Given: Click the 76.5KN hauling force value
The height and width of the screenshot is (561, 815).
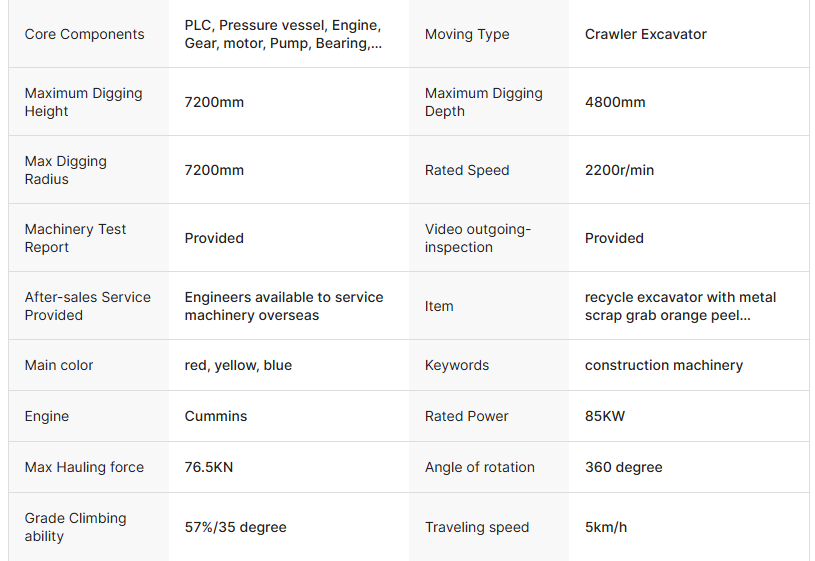Looking at the screenshot, I should tap(208, 467).
